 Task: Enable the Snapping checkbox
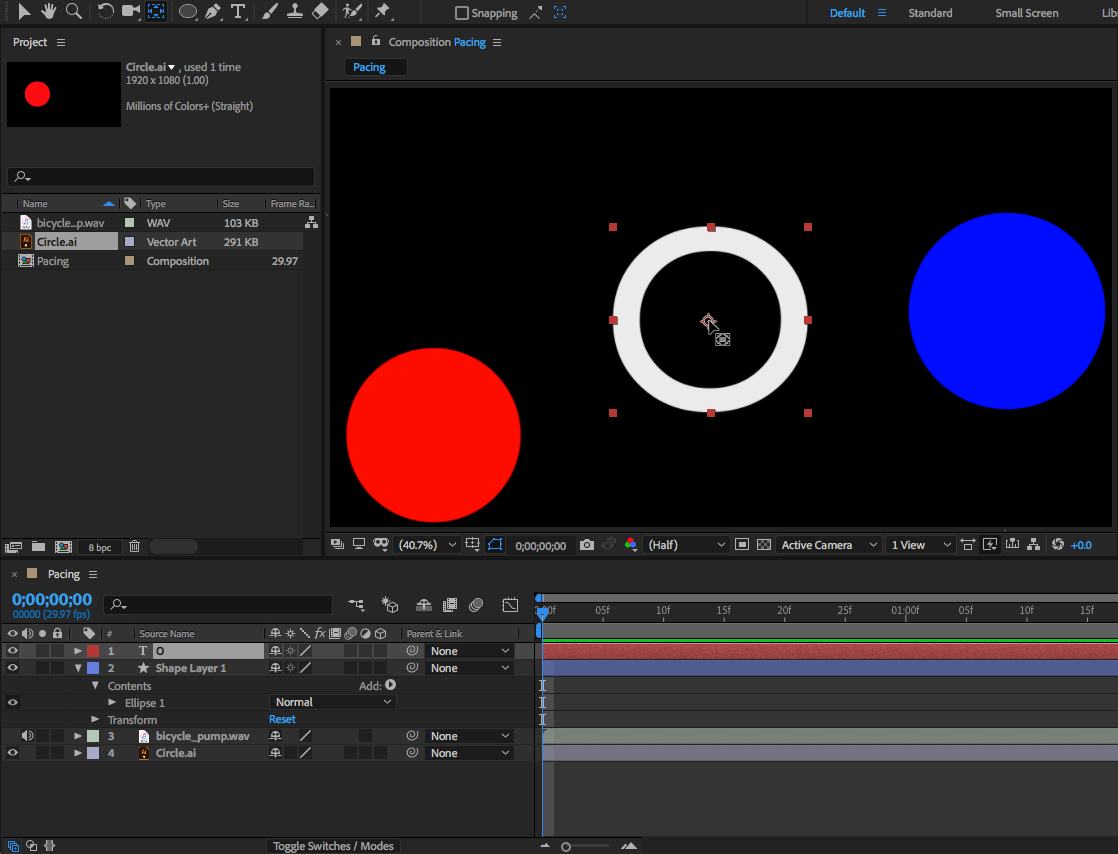click(x=461, y=13)
